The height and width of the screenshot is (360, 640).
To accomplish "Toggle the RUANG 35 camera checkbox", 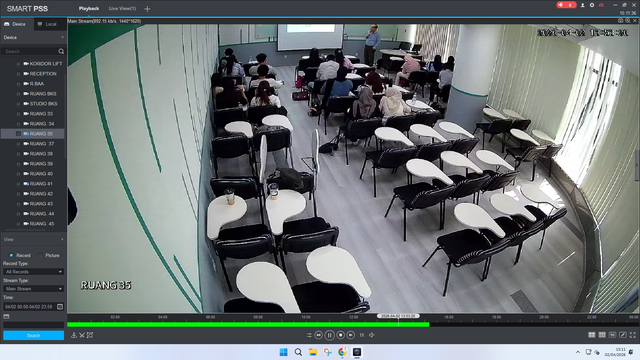I will tap(18, 134).
